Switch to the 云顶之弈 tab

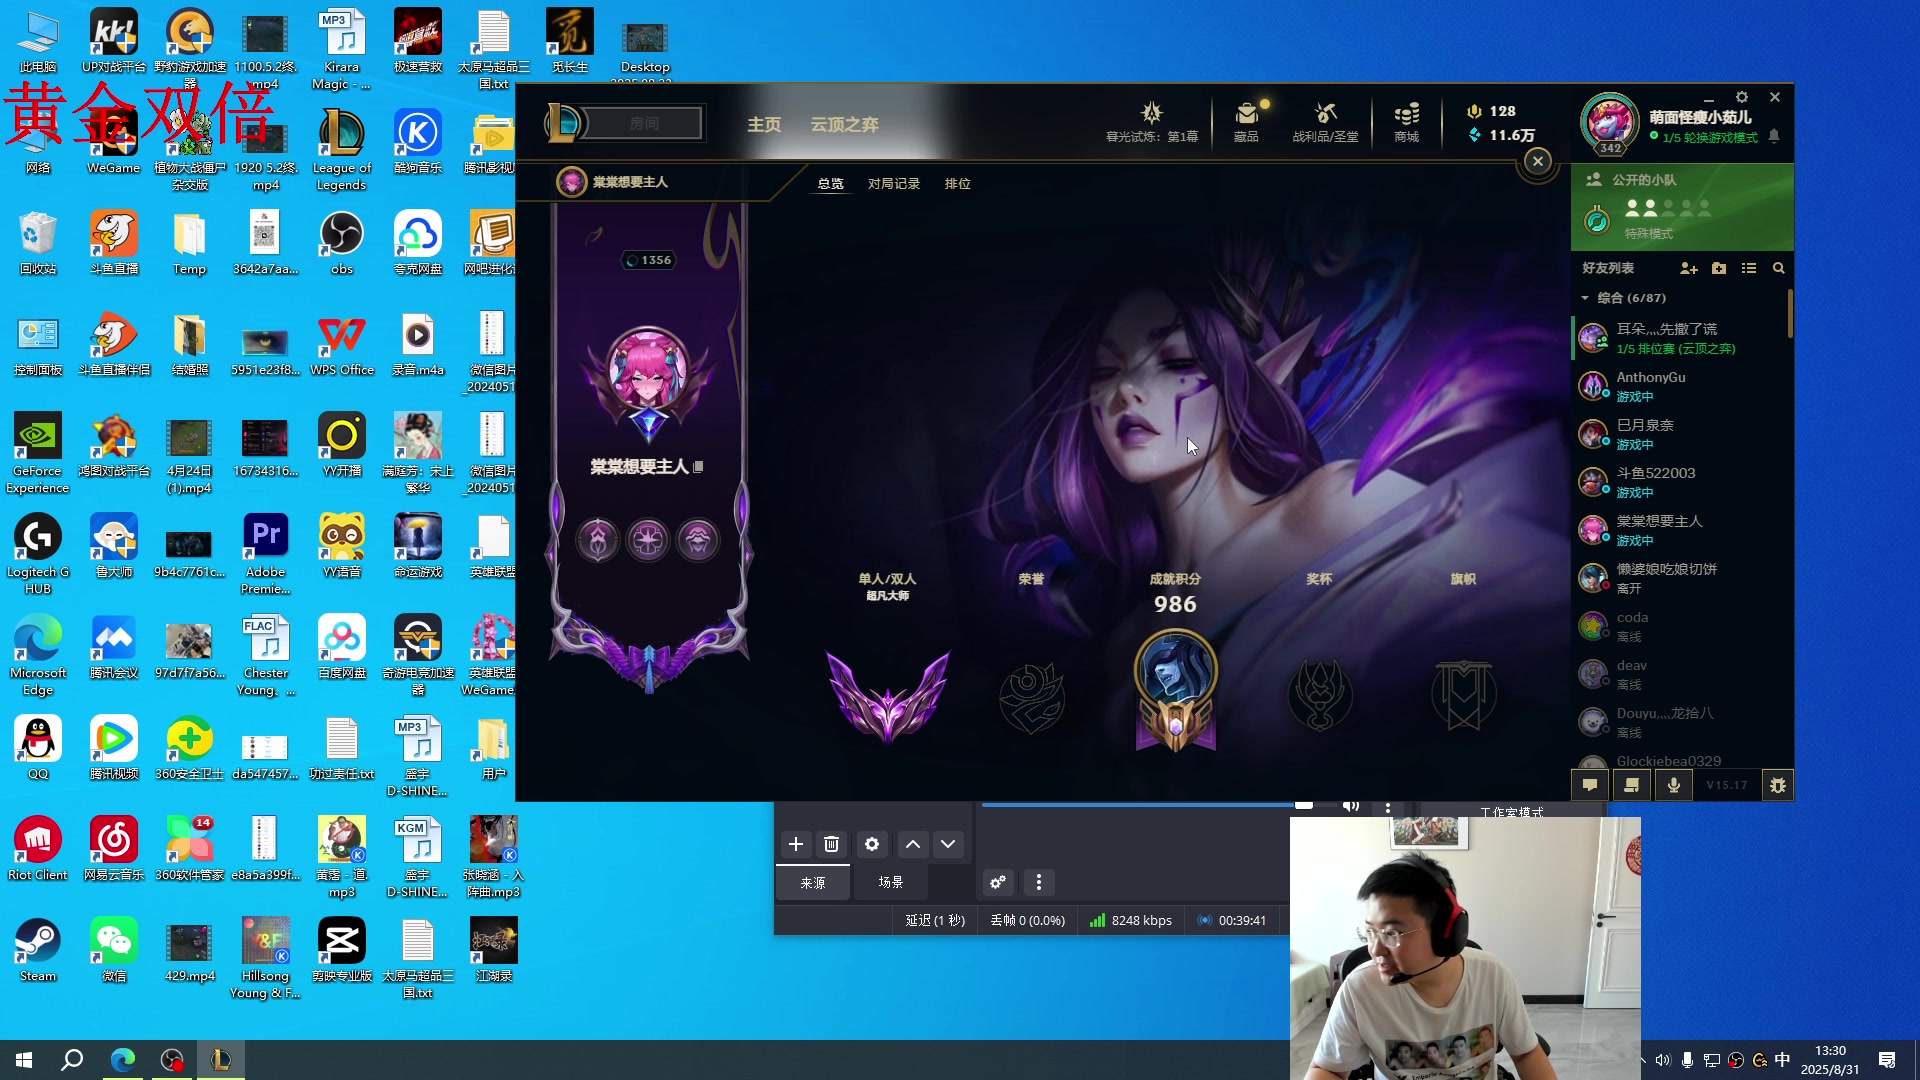(844, 124)
